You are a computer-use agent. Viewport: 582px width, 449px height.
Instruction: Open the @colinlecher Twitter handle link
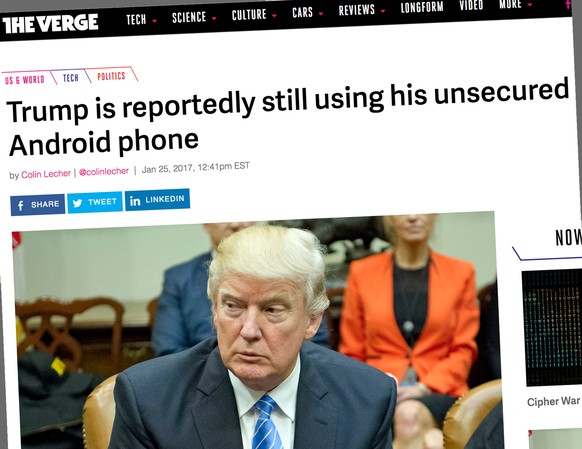click(104, 171)
